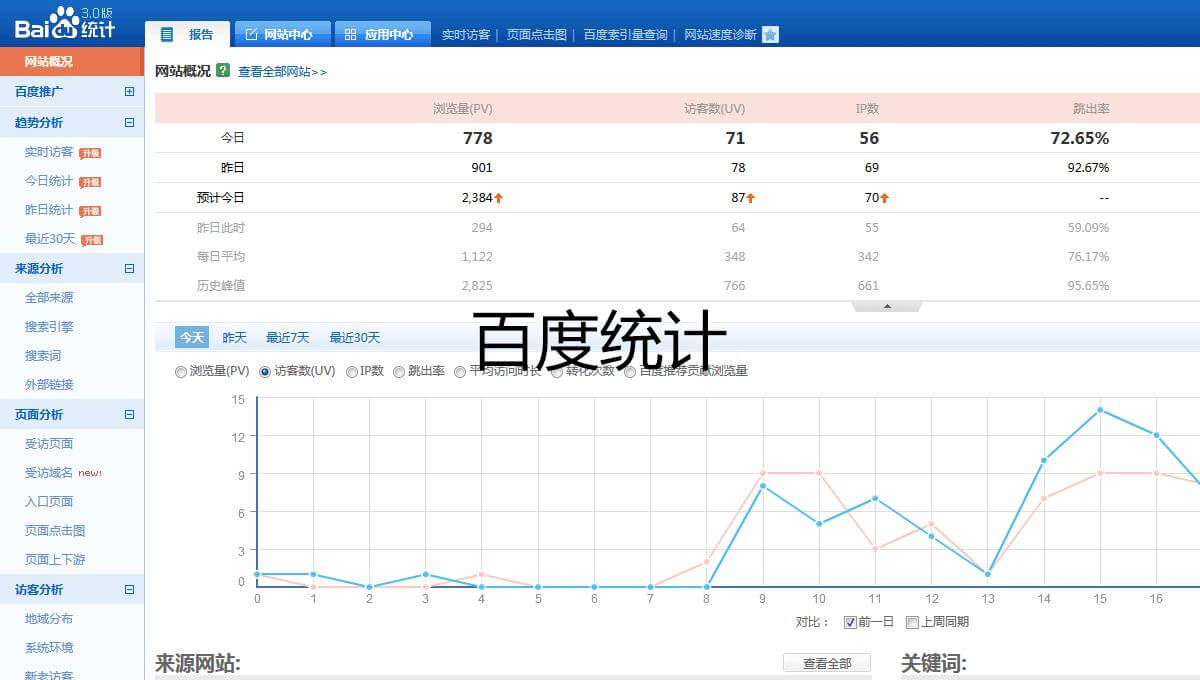1200x680 pixels.
Task: Switch the chart to 最近7天
Action: [288, 338]
